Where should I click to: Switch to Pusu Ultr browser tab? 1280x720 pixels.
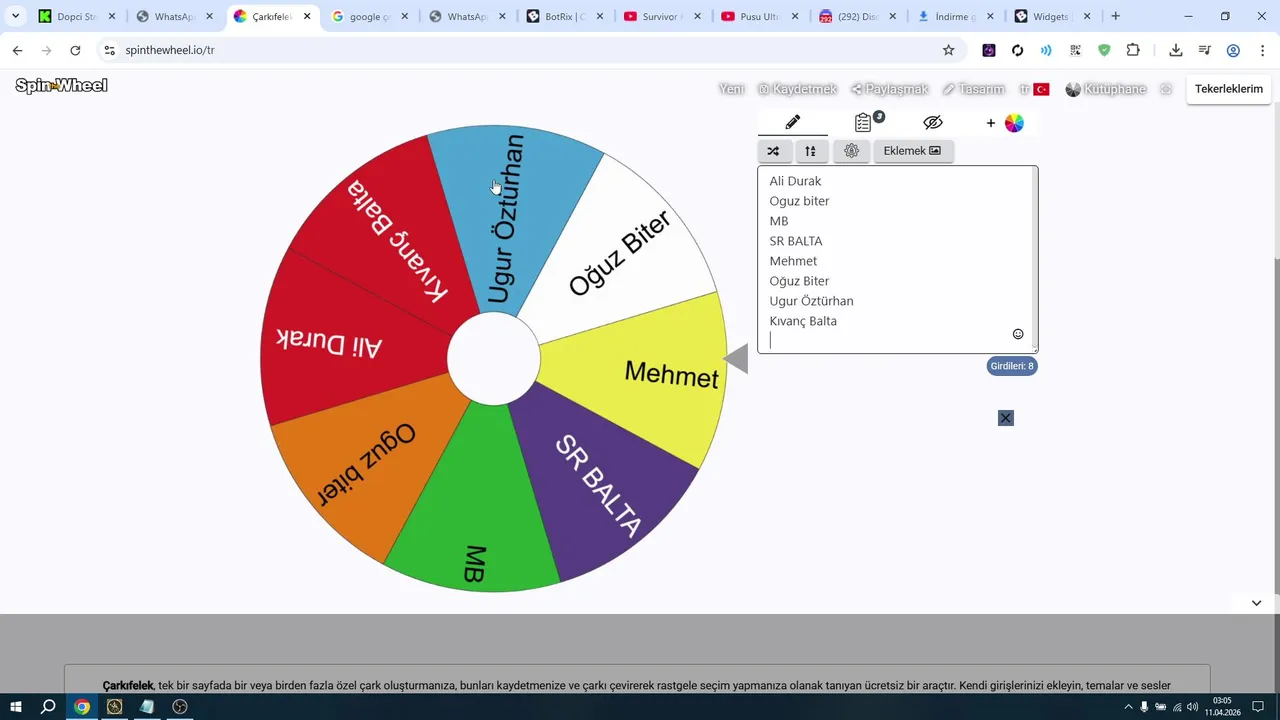coord(759,17)
